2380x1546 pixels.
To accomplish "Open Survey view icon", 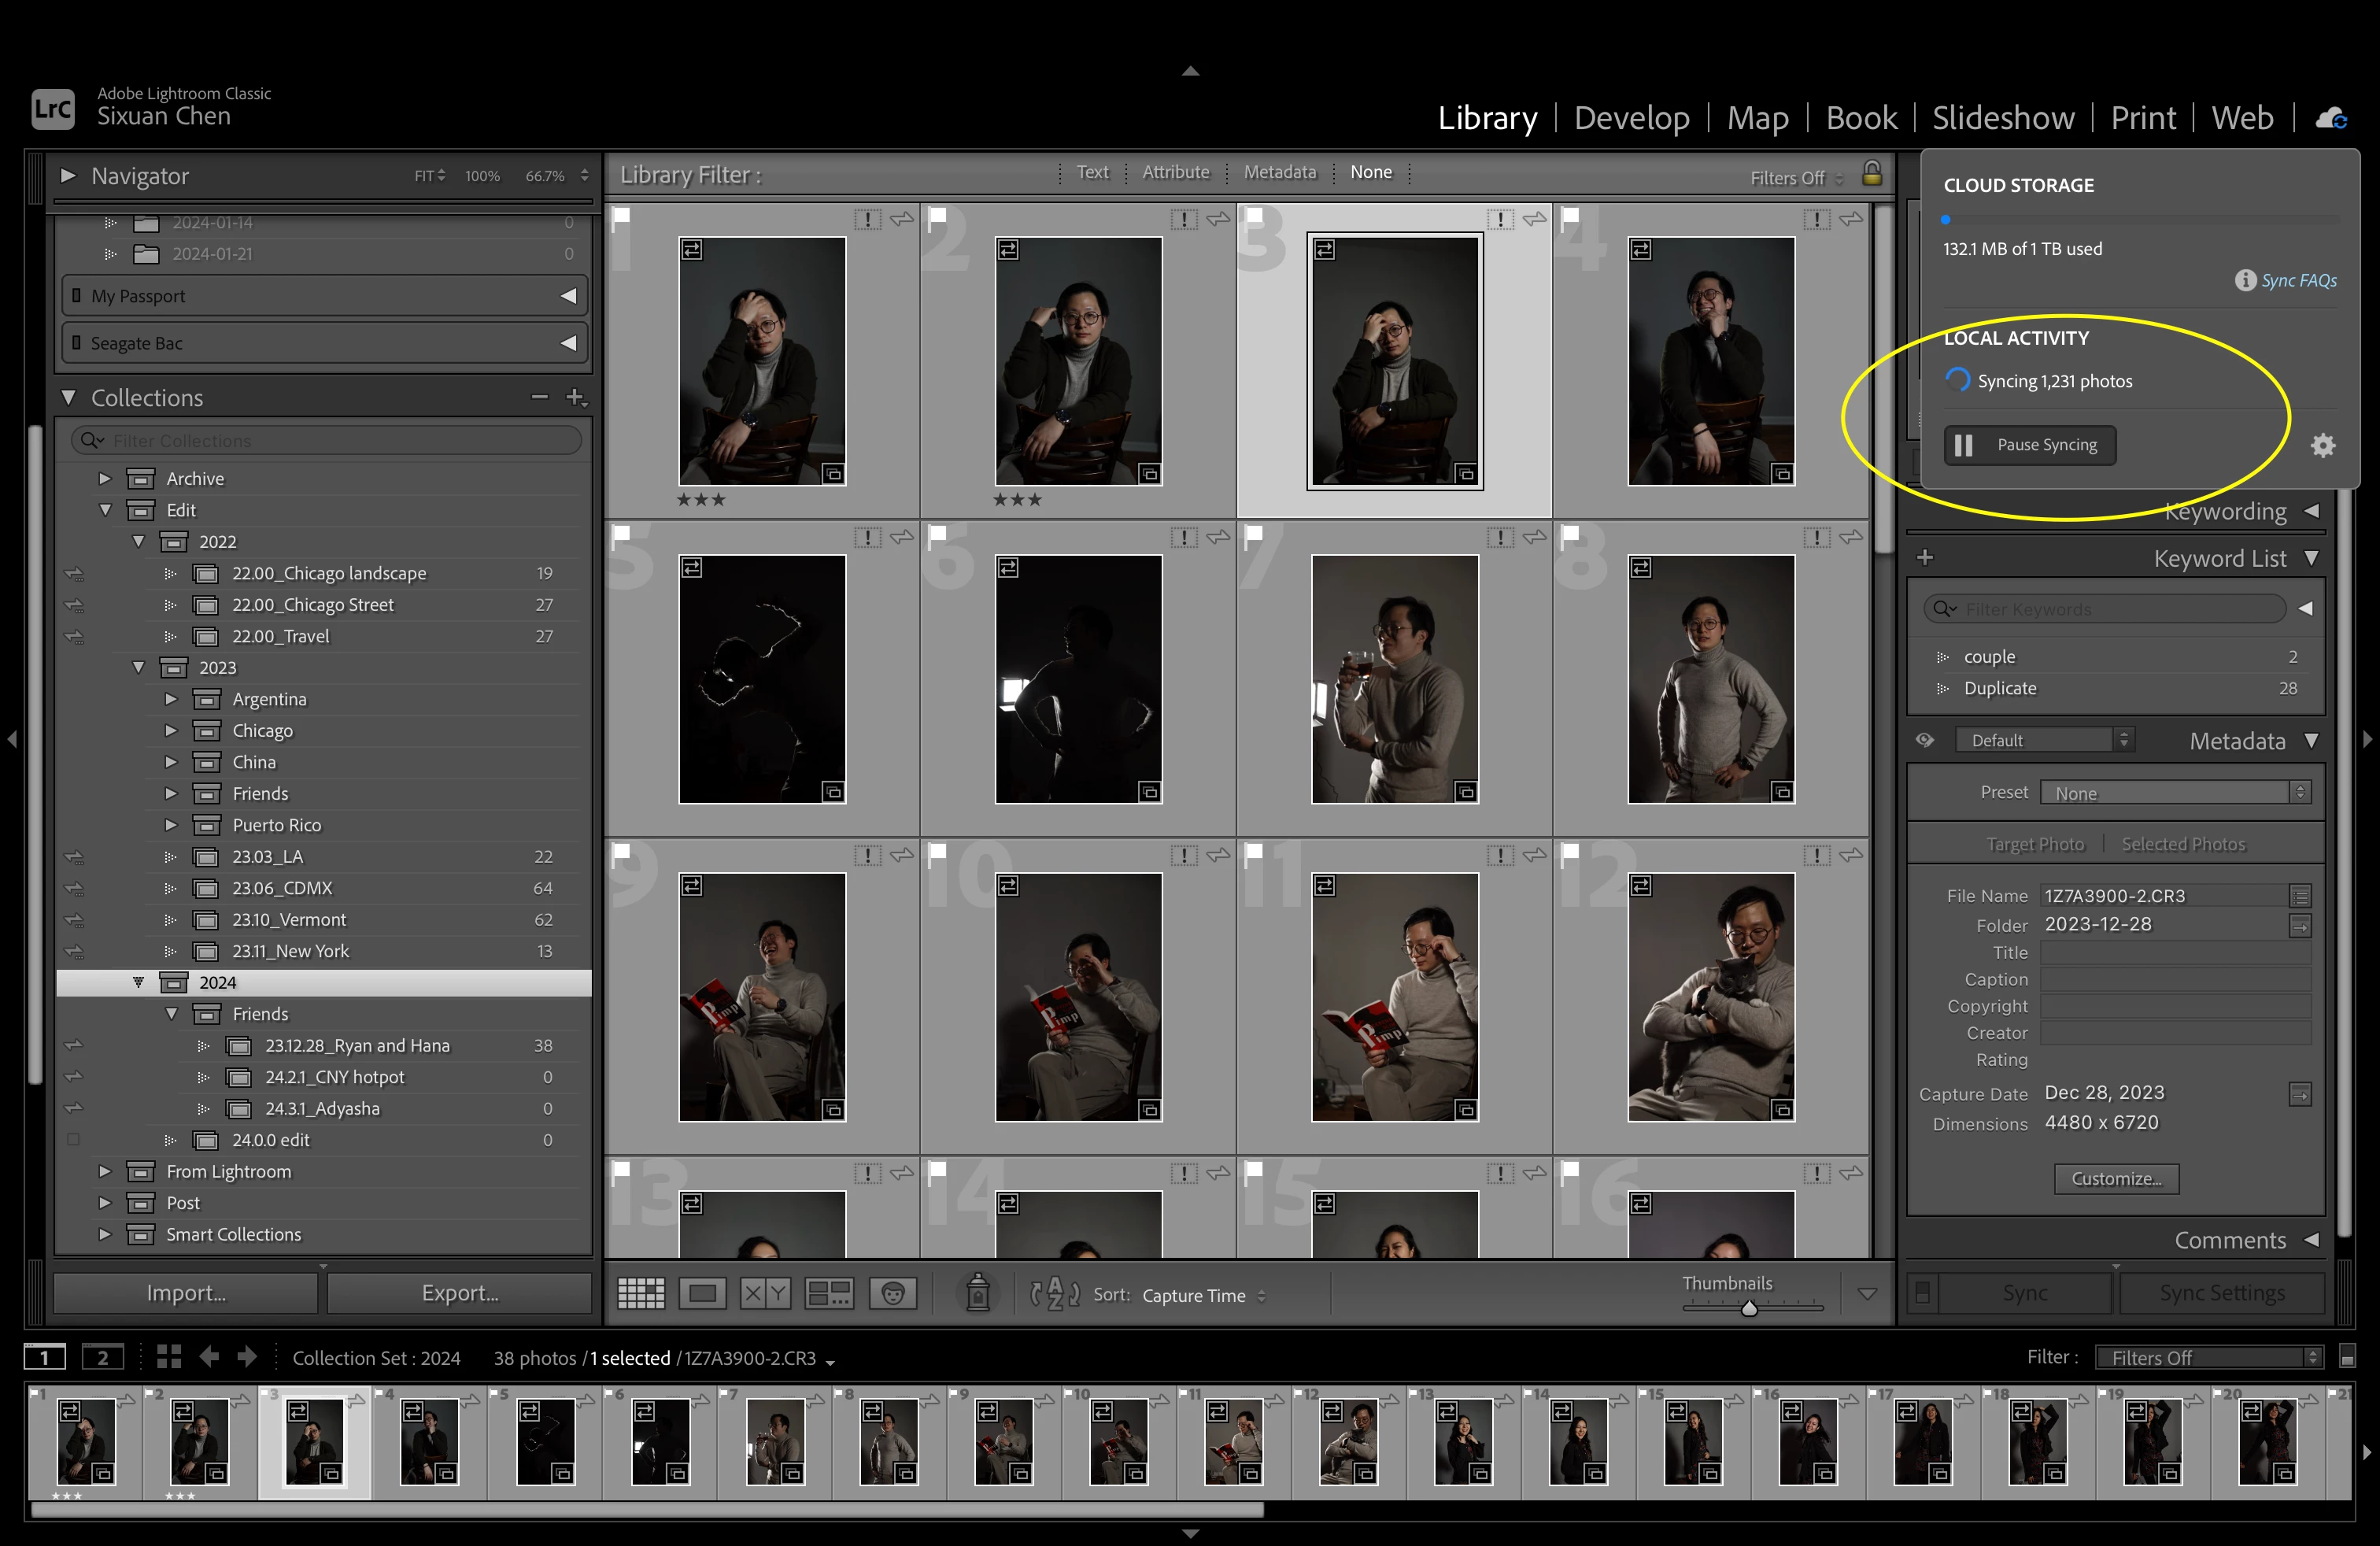I will tap(829, 1293).
